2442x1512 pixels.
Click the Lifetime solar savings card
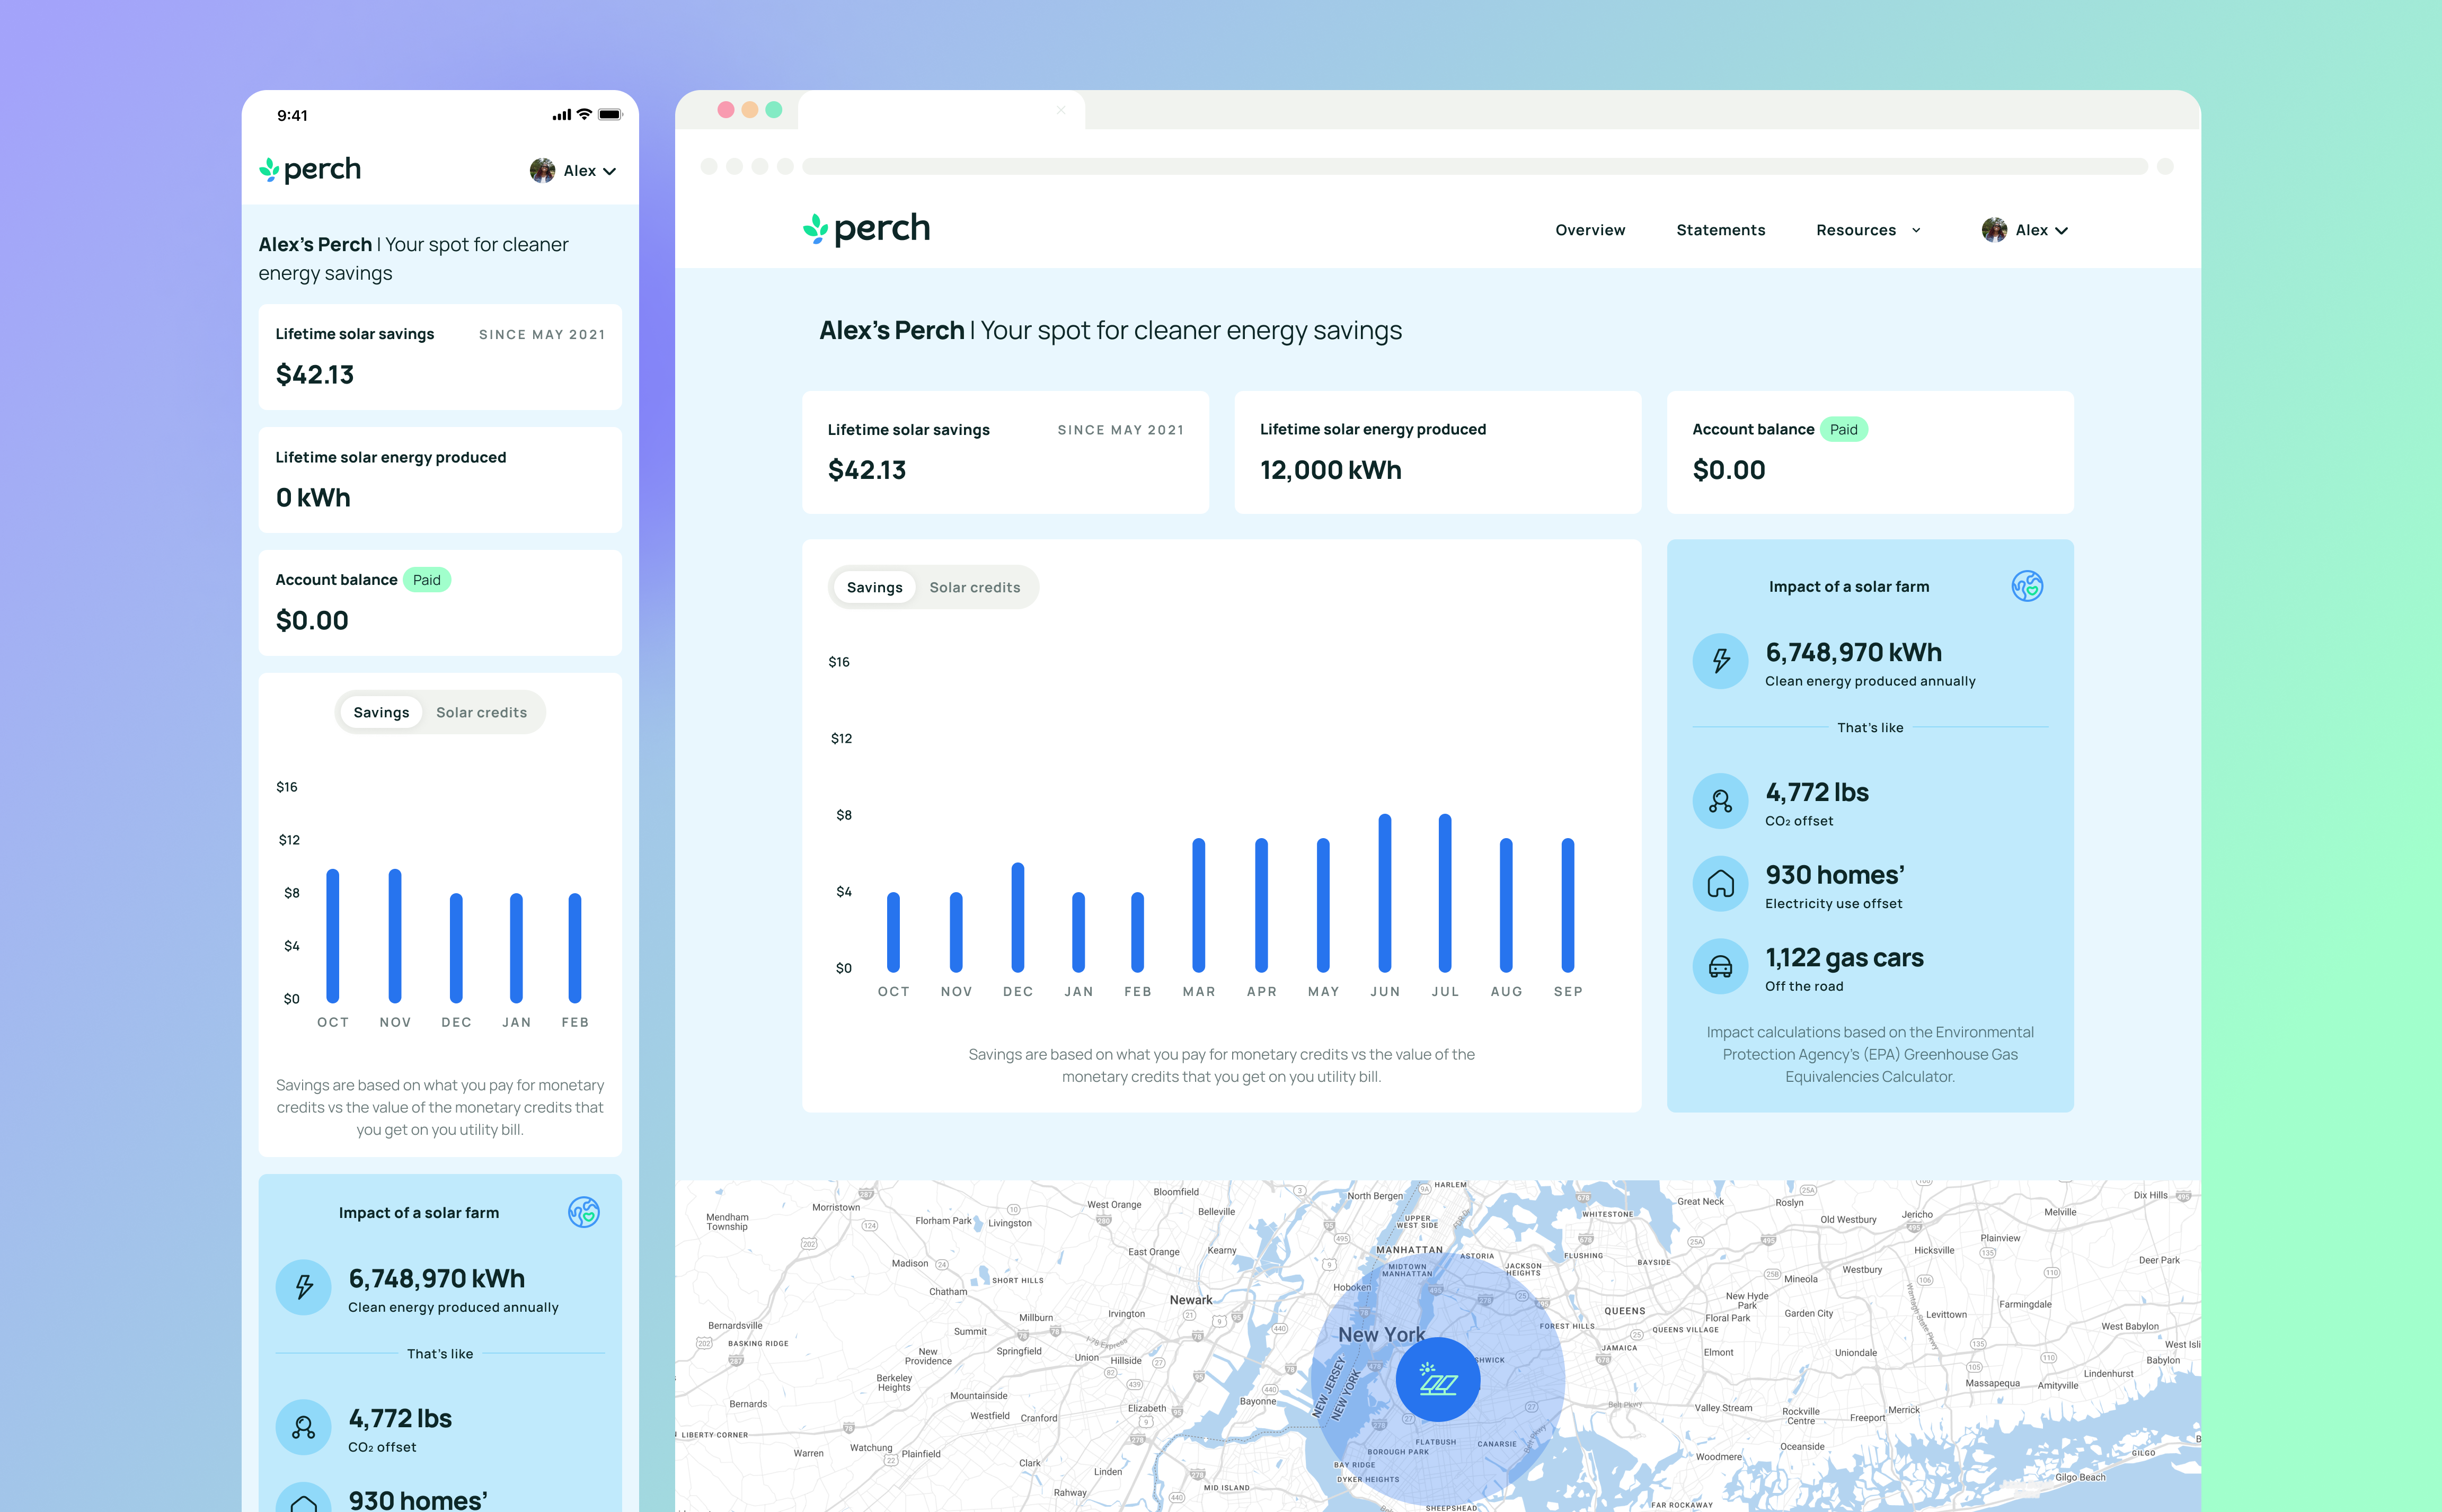coord(1005,452)
